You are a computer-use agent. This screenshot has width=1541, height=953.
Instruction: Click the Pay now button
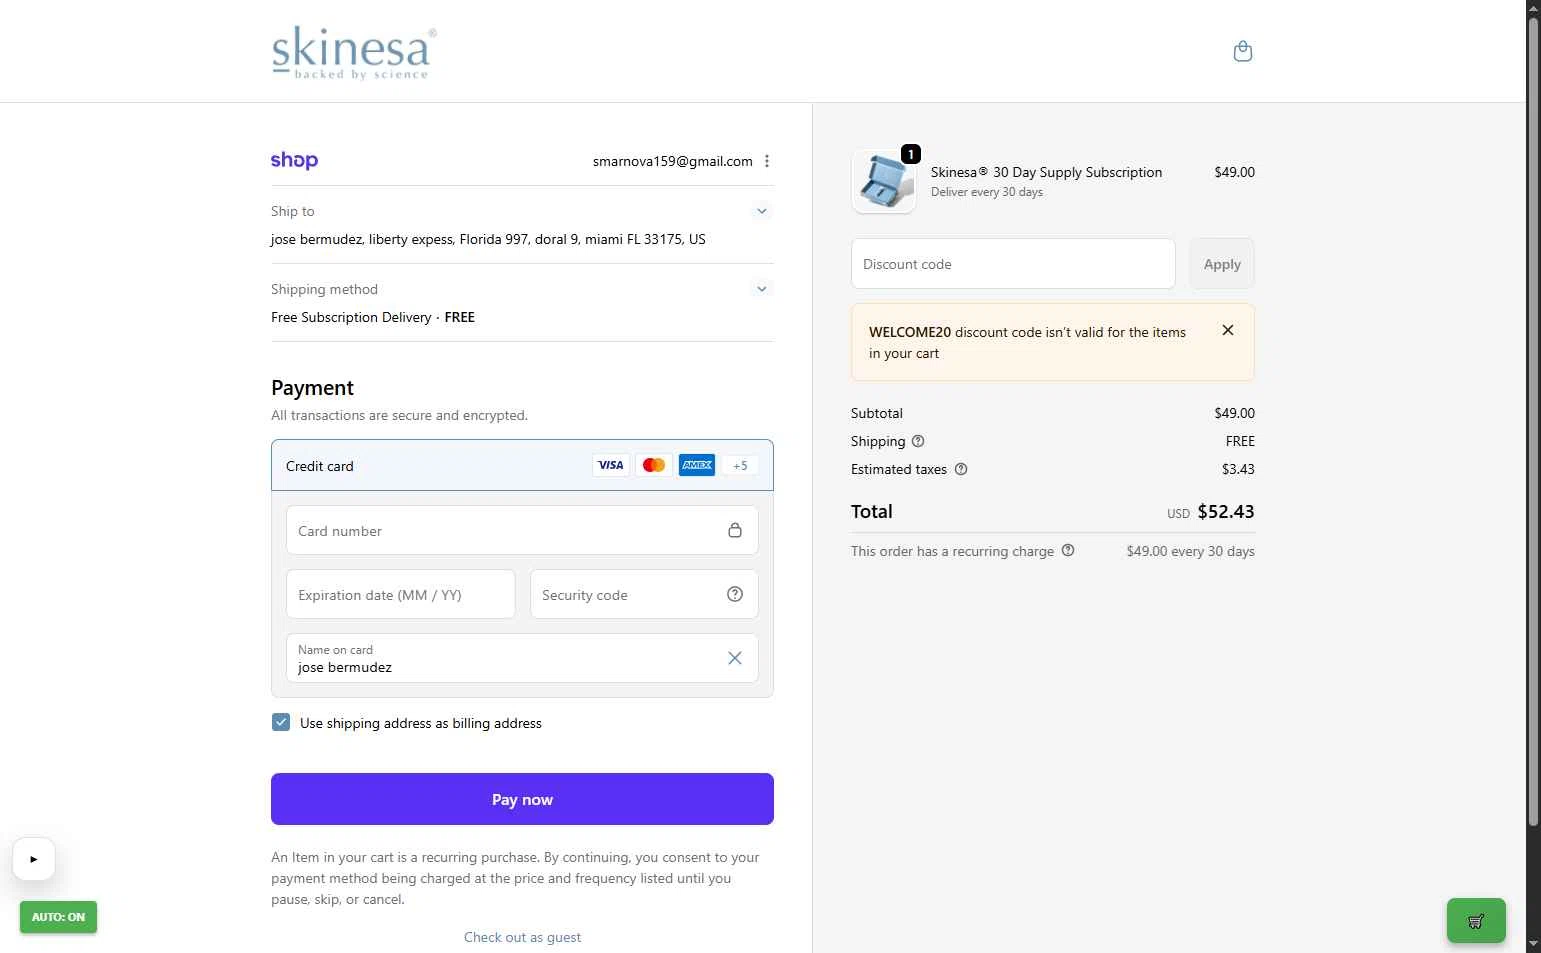[522, 799]
